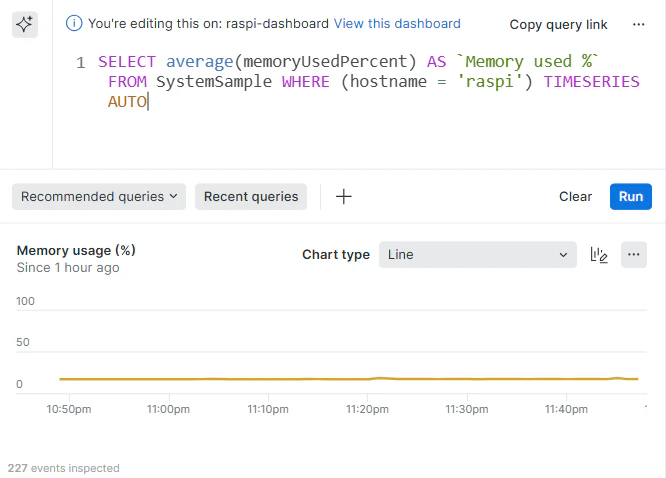
Task: Run the NRQL query
Action: point(631,197)
